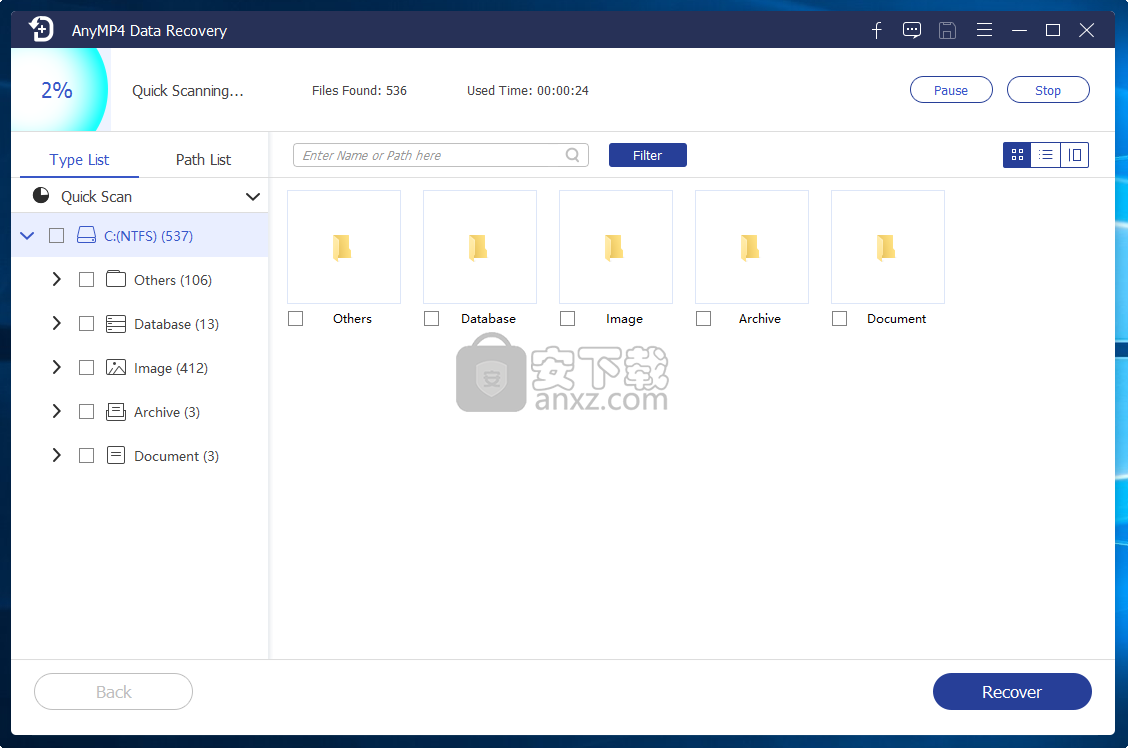This screenshot has height=748, width=1128.
Task: Switch to the Path List tab
Action: point(202,158)
